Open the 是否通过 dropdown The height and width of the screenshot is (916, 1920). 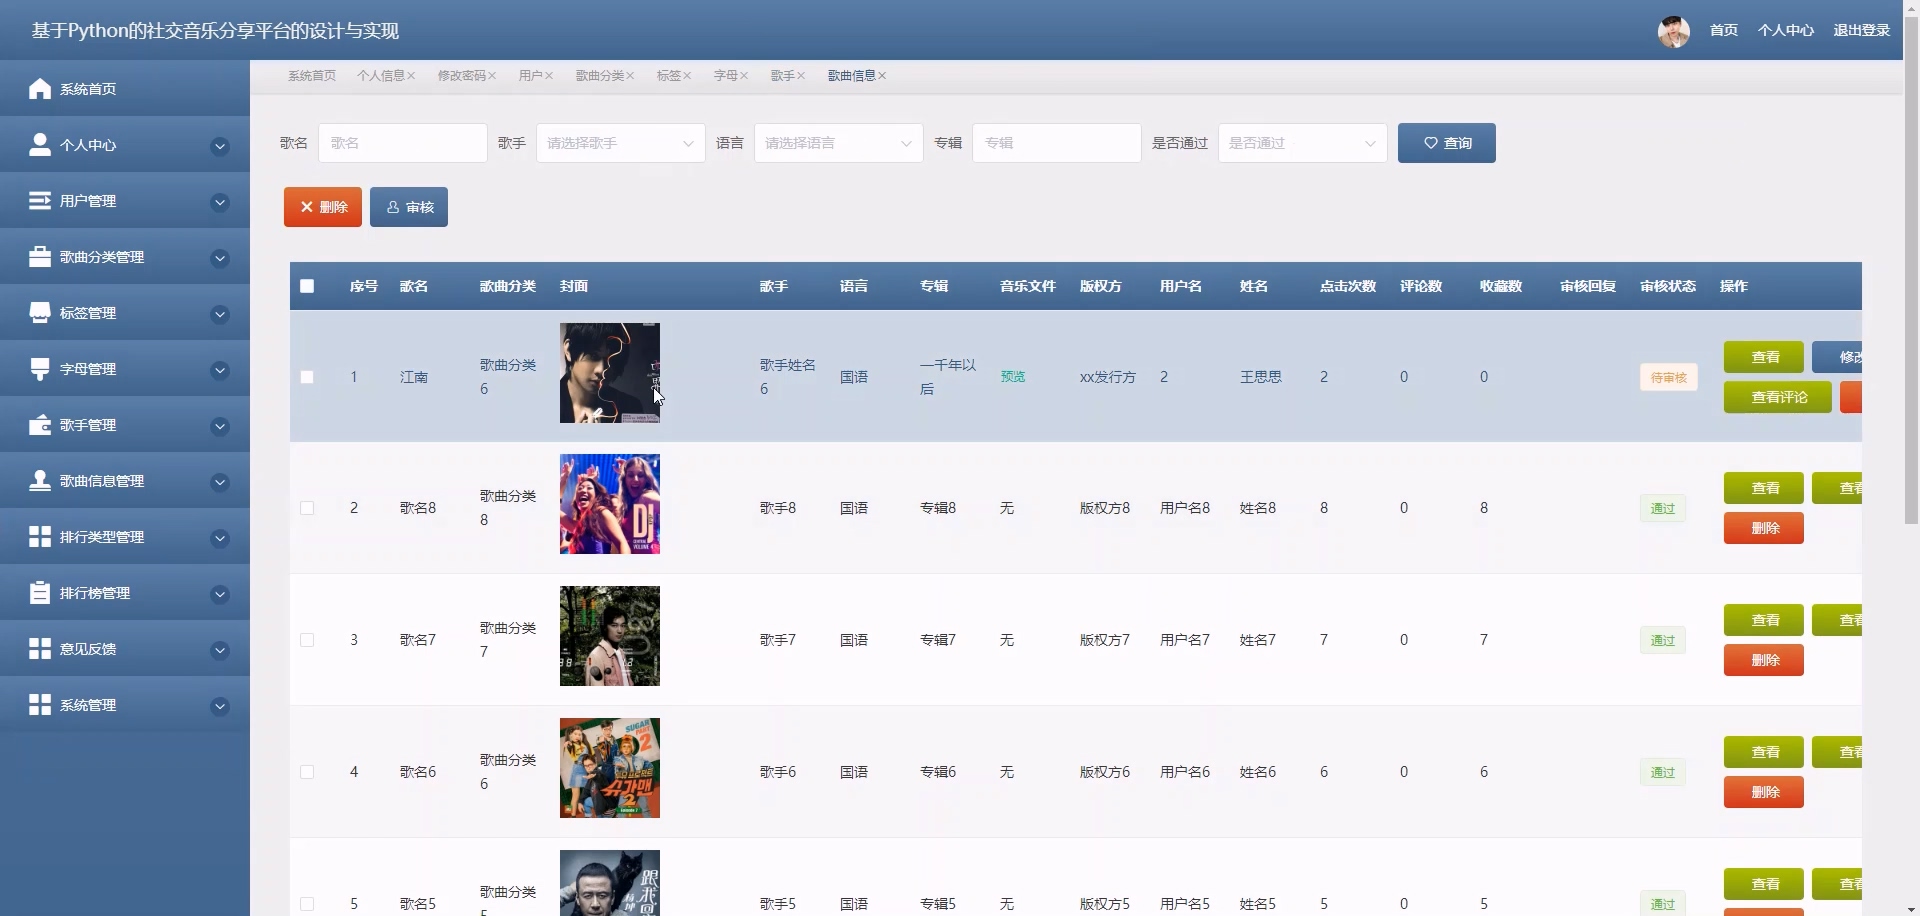pos(1302,143)
